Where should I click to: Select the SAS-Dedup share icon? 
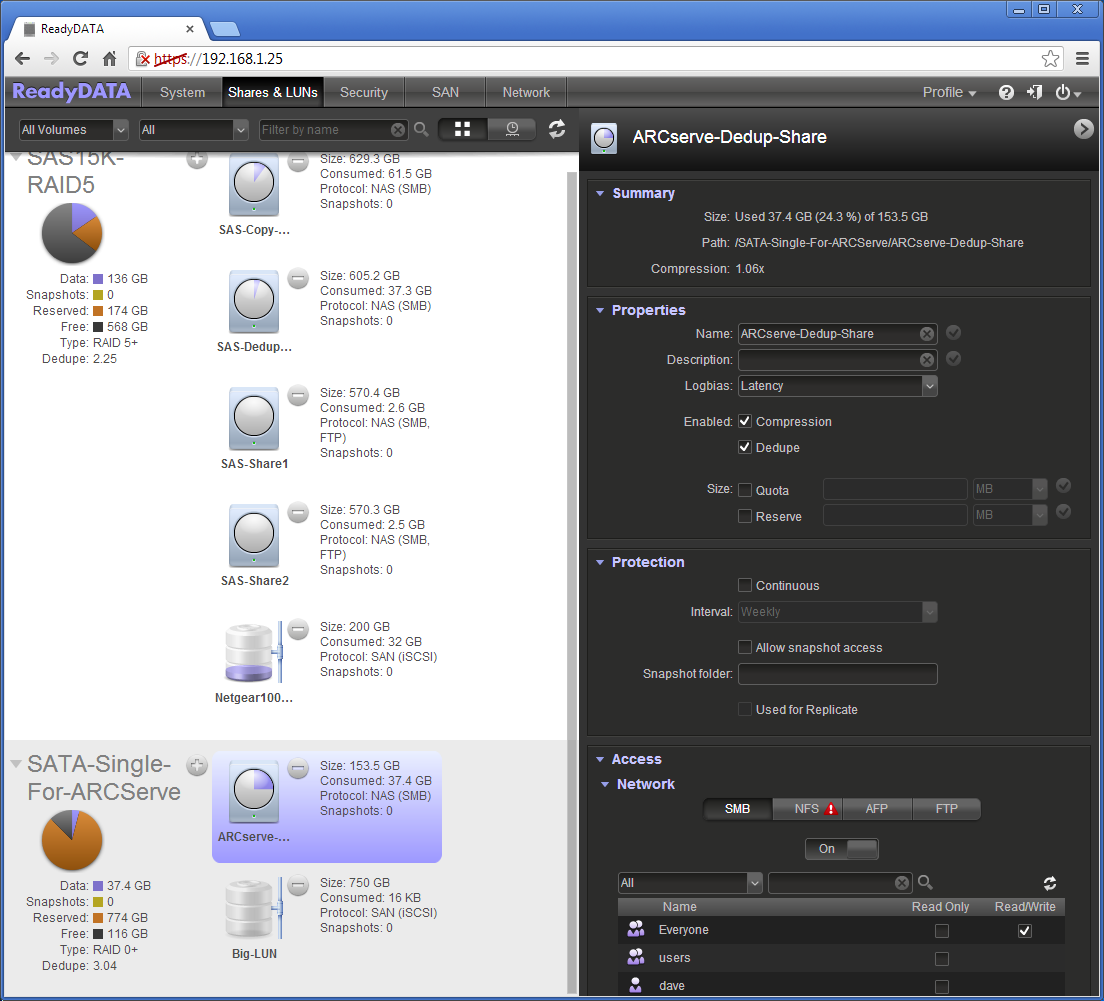tap(253, 301)
